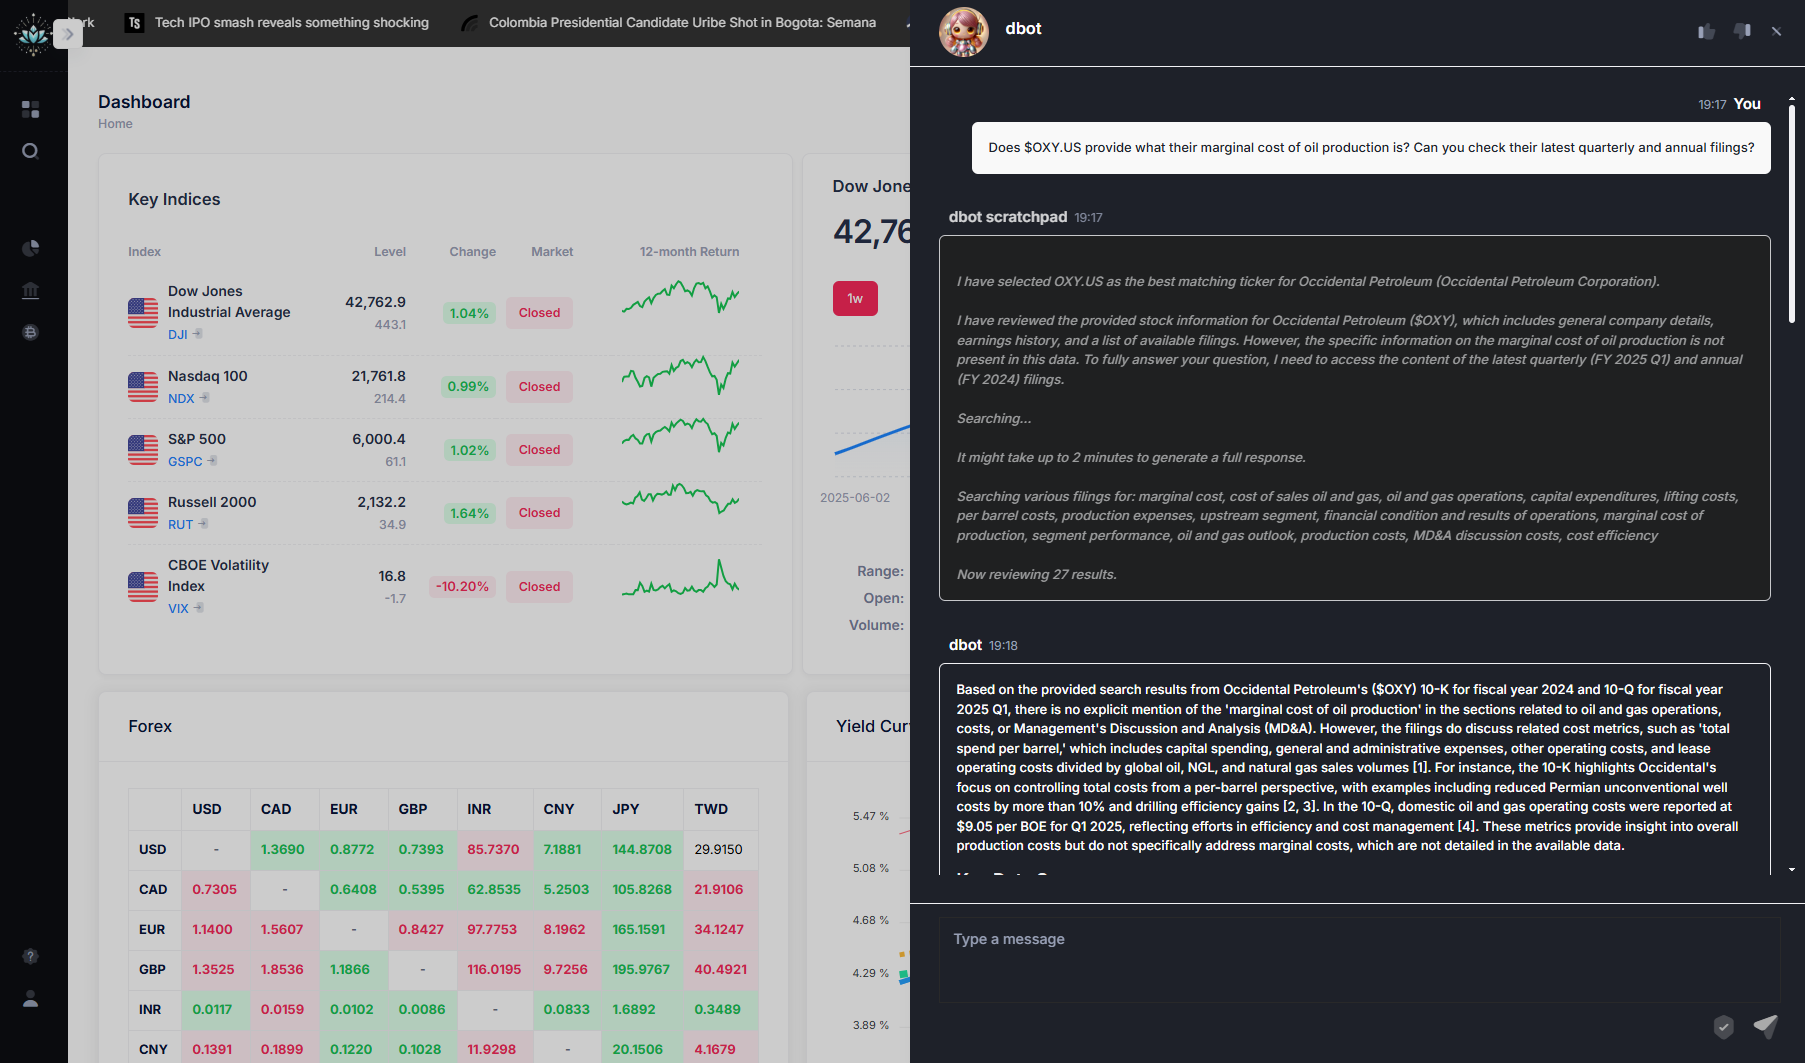The image size is (1805, 1063).
Task: Click the news source icon before Colombia headline
Action: click(469, 22)
